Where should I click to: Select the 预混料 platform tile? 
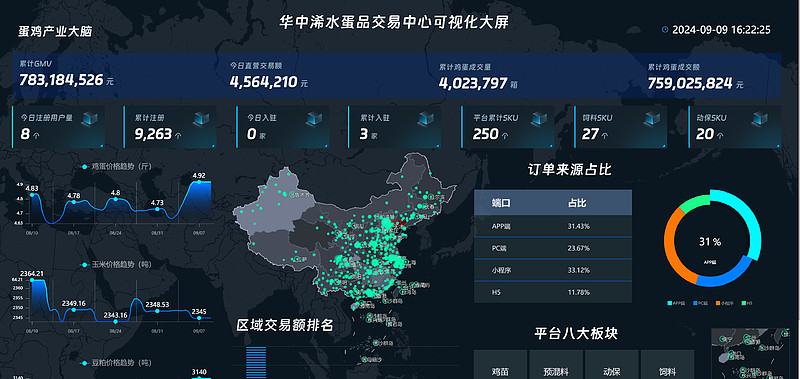click(x=556, y=365)
